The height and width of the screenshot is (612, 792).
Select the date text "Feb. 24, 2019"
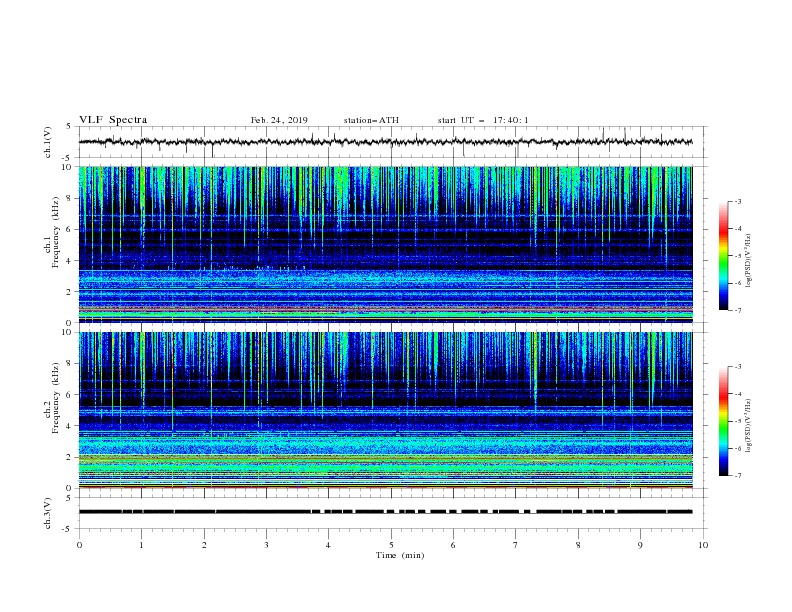pos(279,121)
